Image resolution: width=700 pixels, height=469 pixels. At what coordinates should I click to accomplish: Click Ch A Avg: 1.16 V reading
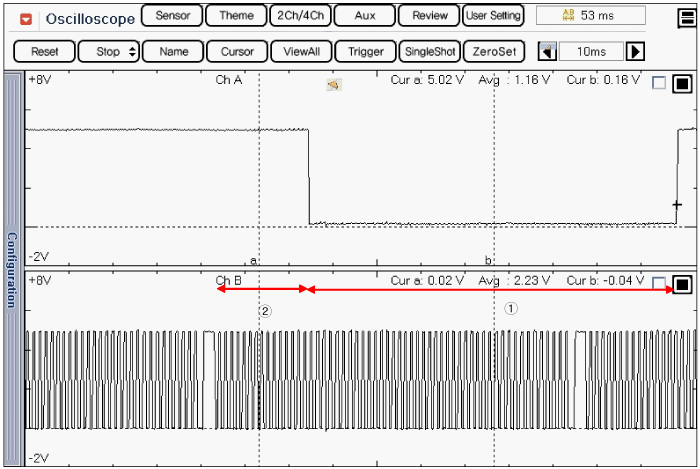[514, 80]
